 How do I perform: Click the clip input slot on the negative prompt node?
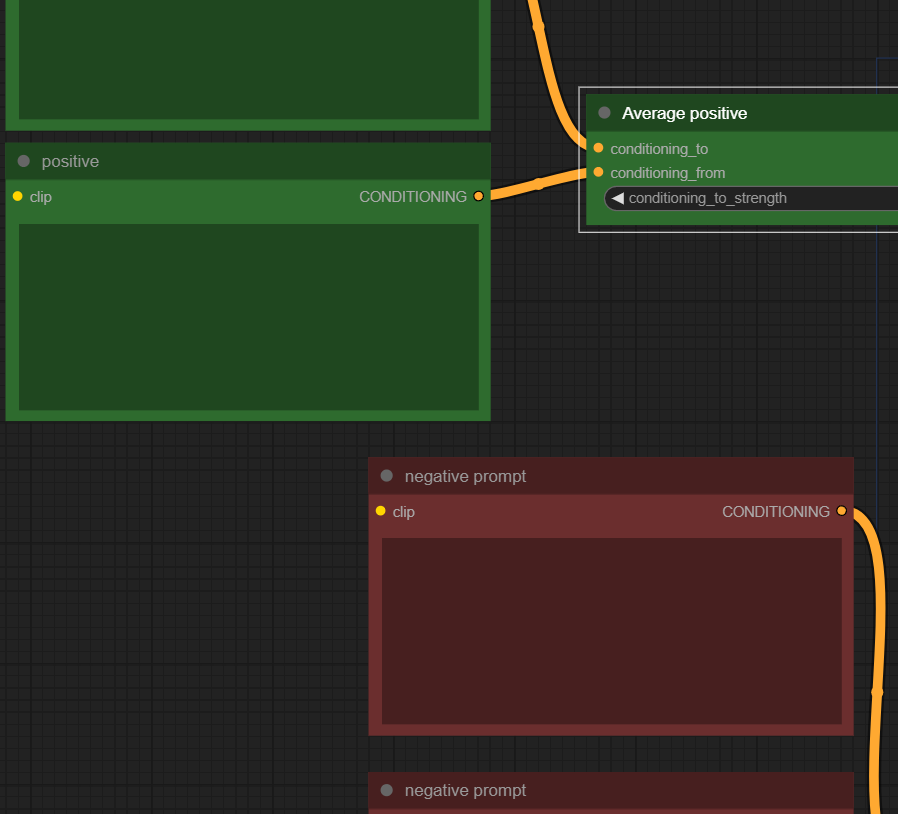pos(381,511)
